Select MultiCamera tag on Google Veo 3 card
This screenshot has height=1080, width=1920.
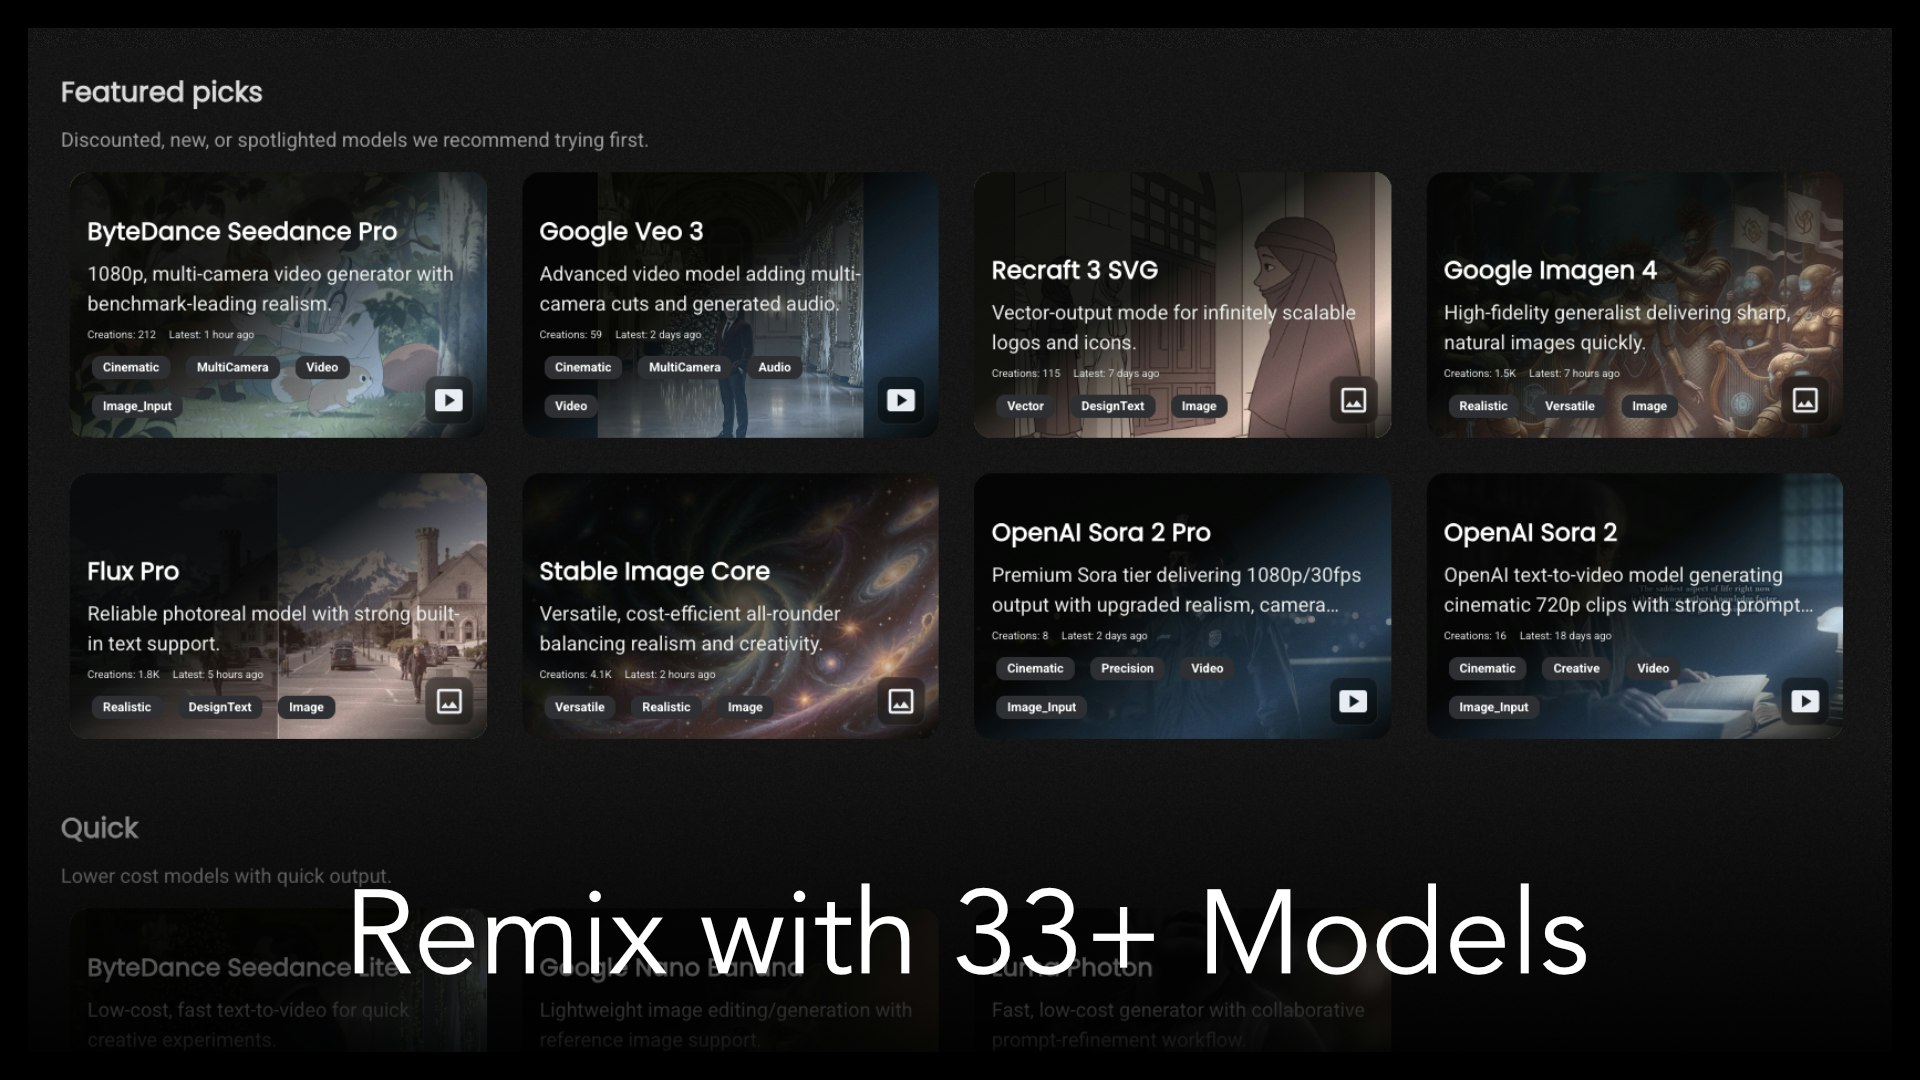click(x=685, y=367)
